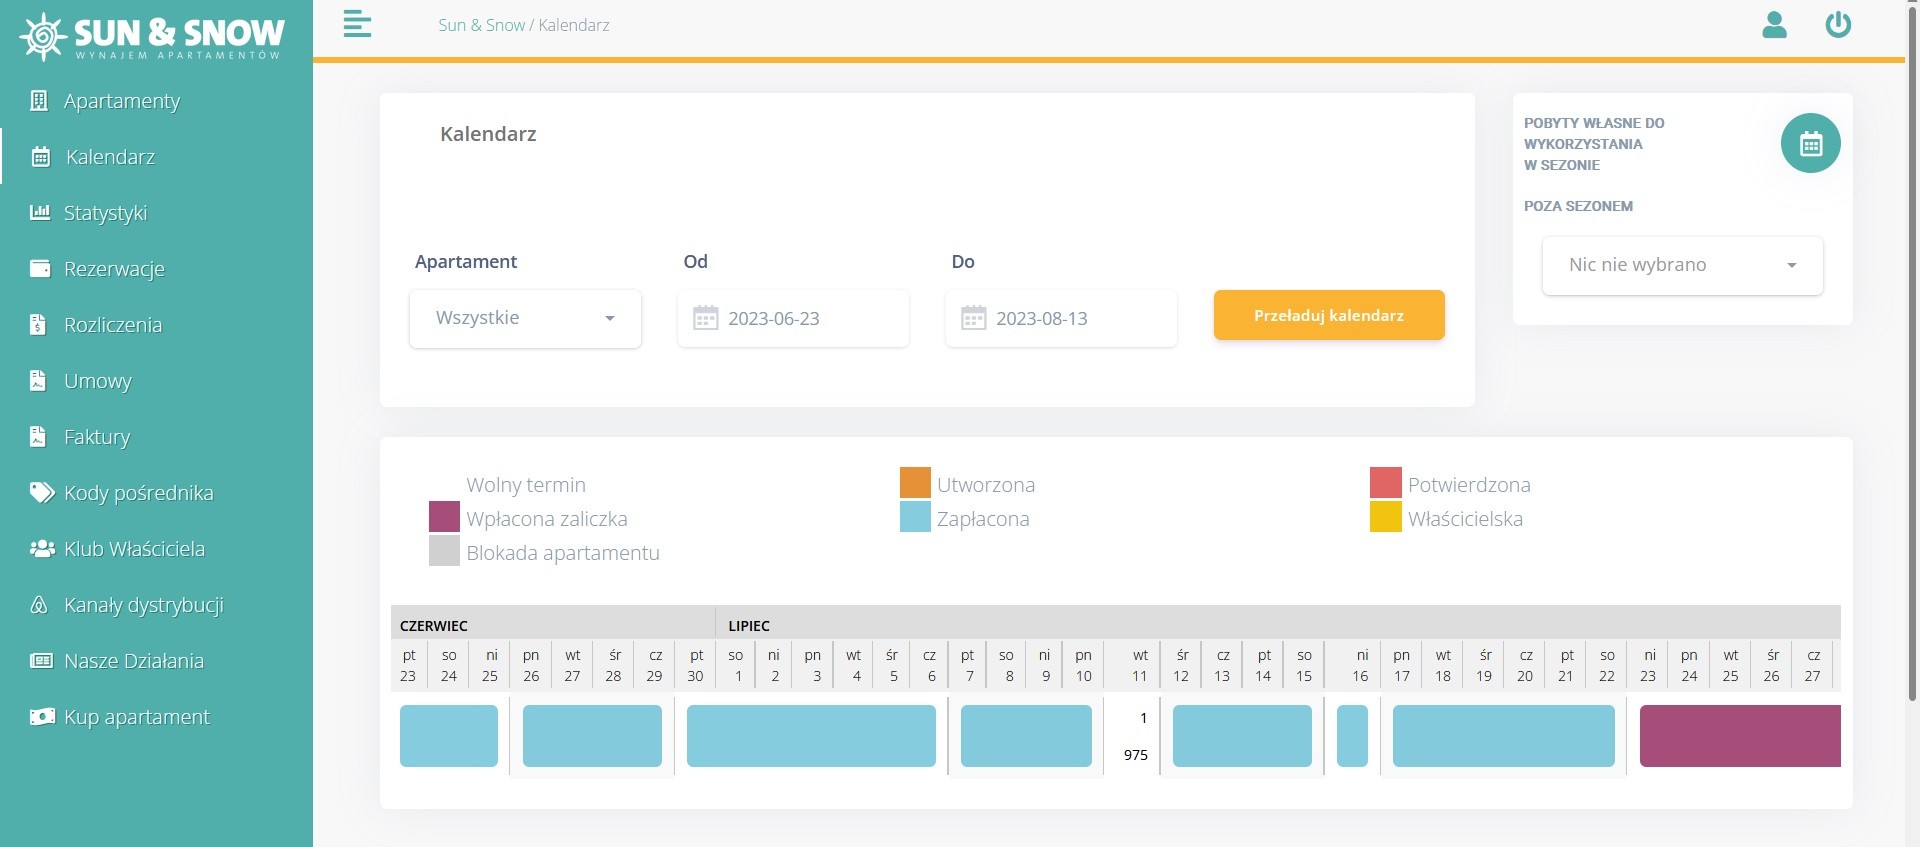Open the Od date picker field

point(793,318)
